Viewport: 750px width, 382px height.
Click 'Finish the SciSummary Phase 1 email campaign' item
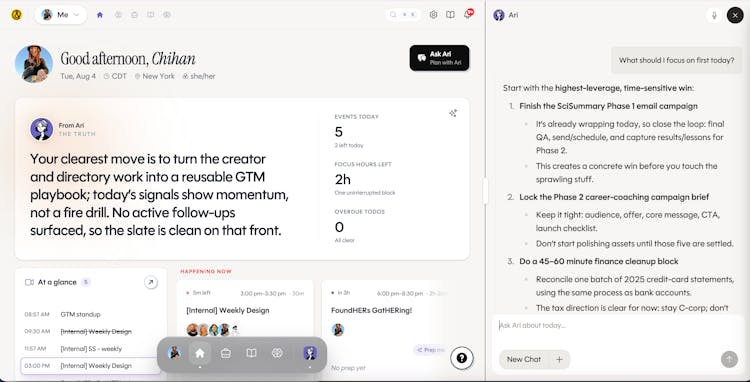(x=608, y=106)
